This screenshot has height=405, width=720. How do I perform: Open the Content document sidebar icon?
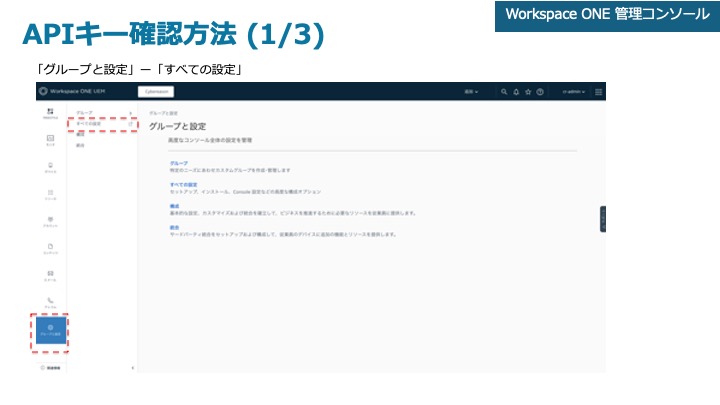click(x=51, y=249)
